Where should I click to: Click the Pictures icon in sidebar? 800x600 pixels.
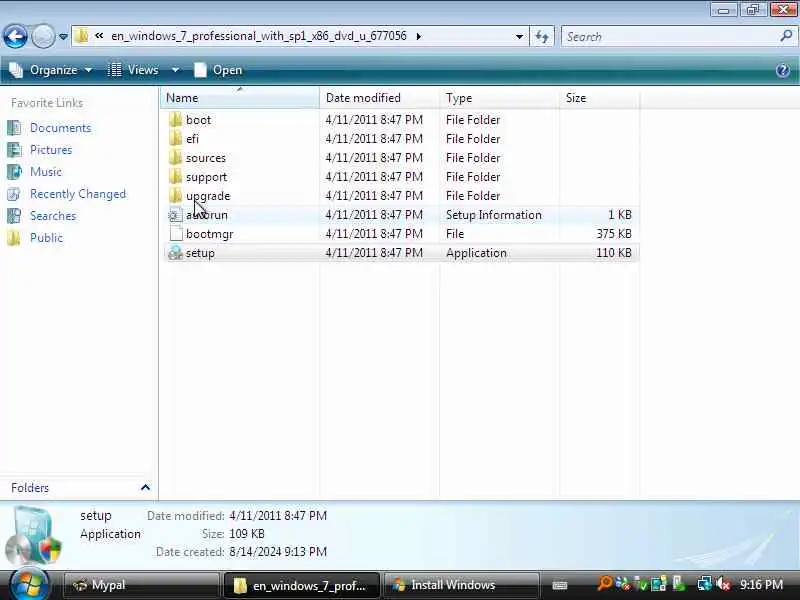pos(14,150)
